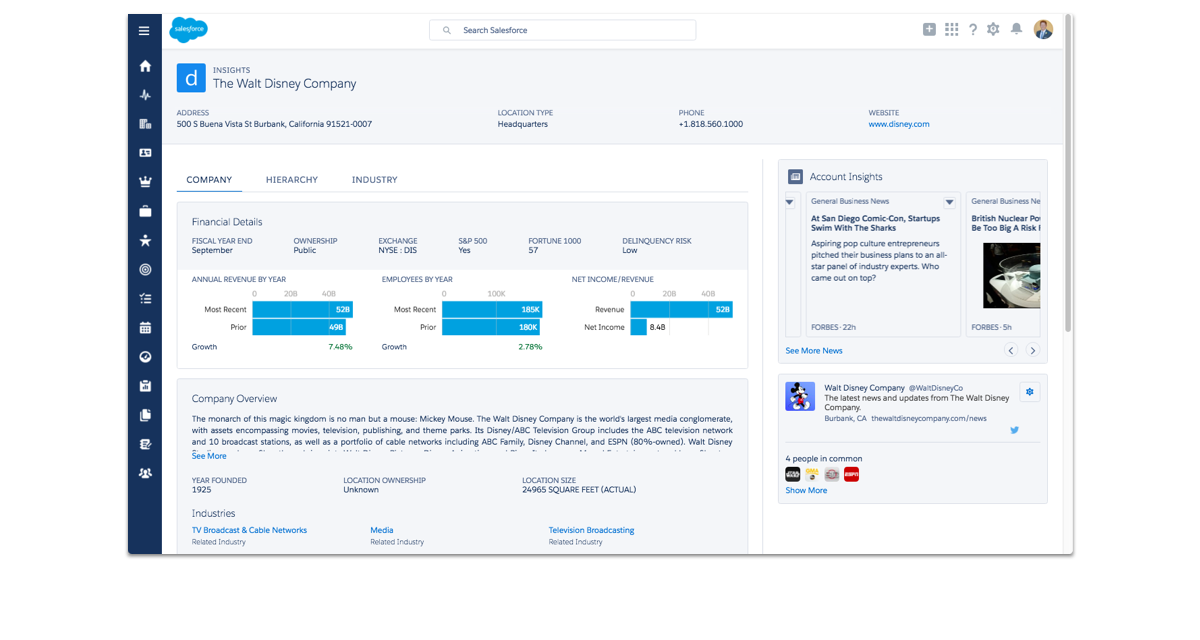Go to Home in the sidebar
Viewport: 1200px width, 640px height.
coord(145,66)
